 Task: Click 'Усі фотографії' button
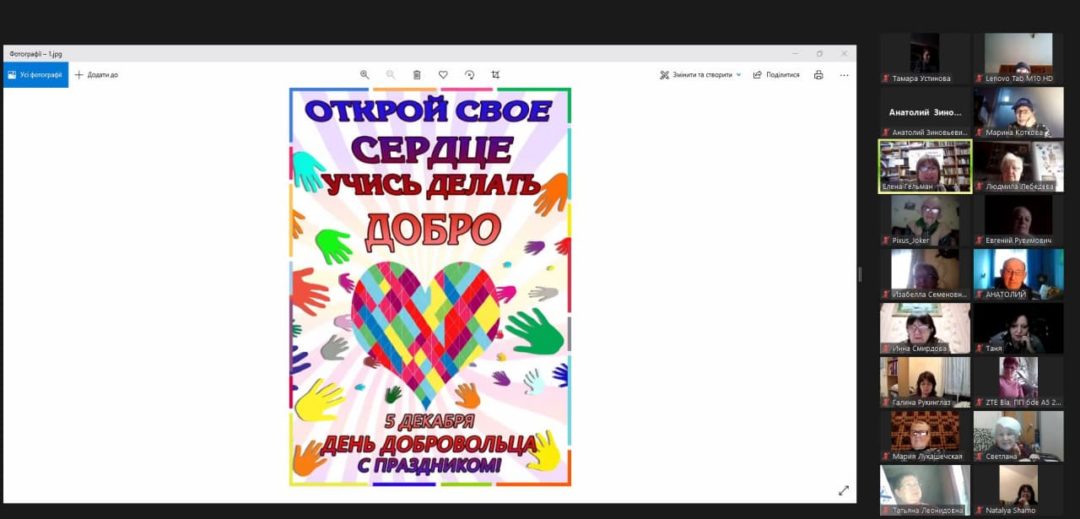tap(35, 75)
